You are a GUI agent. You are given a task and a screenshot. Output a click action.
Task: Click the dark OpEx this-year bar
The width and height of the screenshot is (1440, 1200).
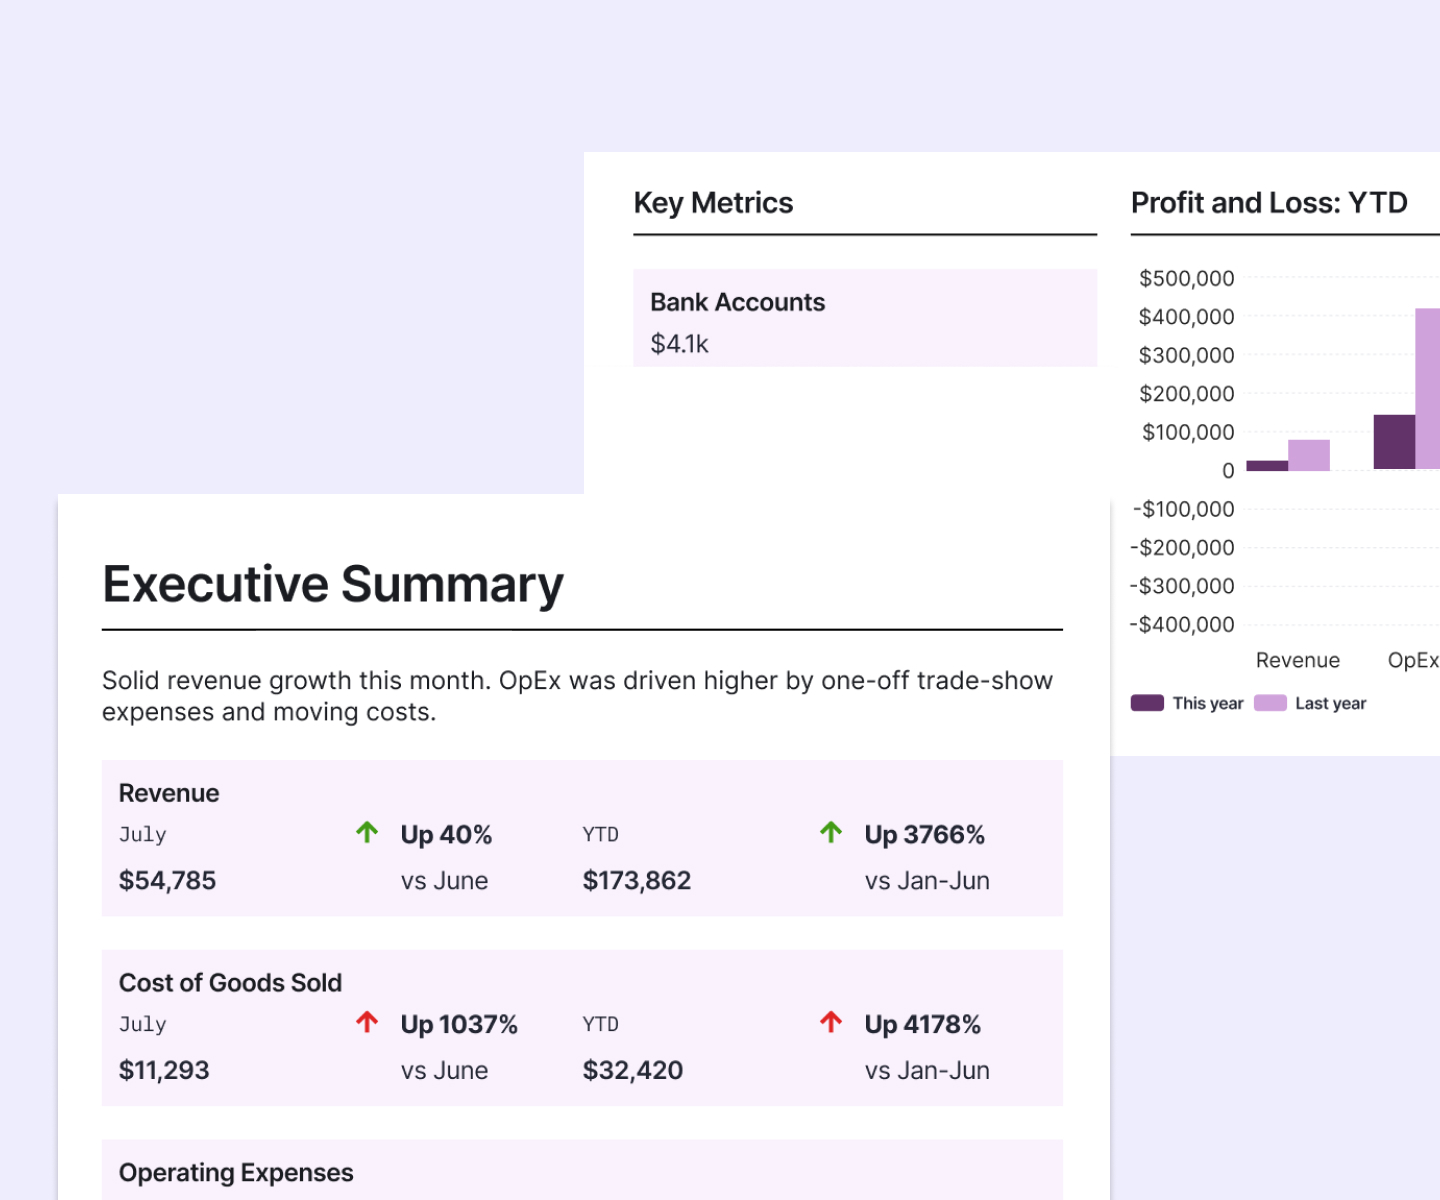click(1394, 442)
